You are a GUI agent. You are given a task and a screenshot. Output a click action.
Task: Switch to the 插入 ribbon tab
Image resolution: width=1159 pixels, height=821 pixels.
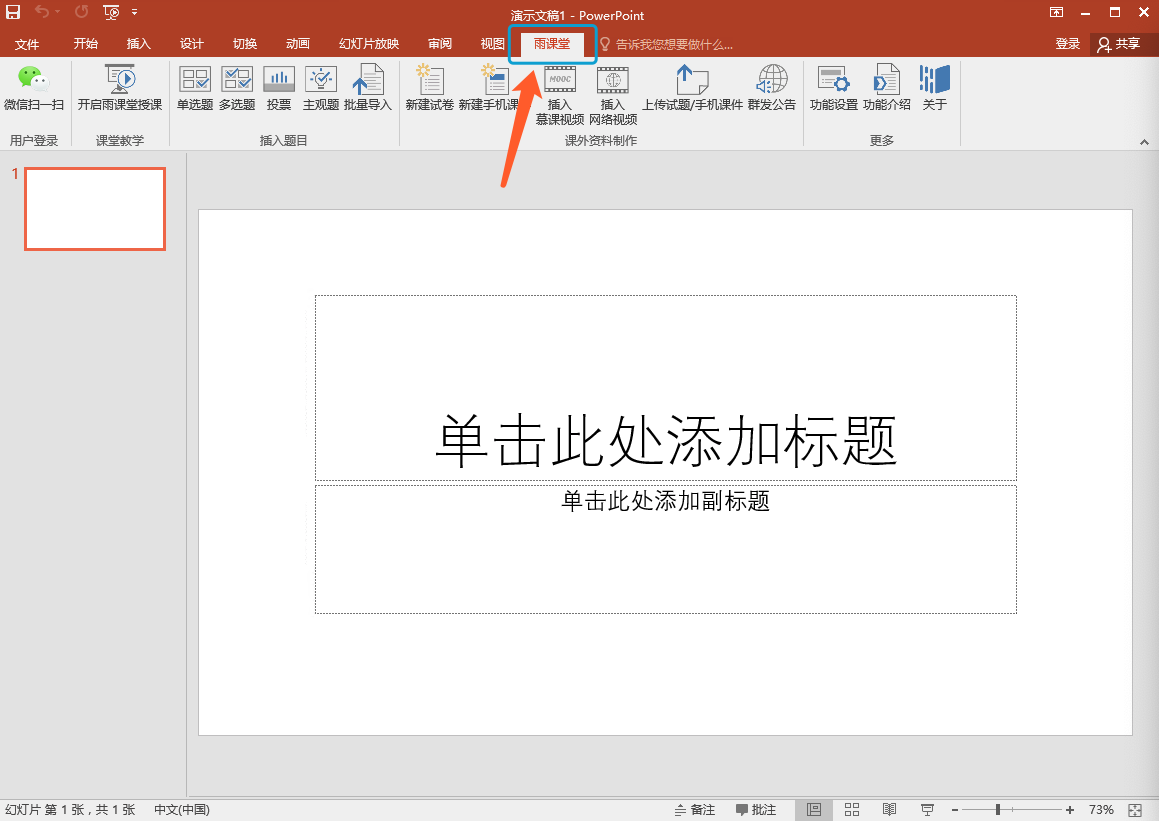(139, 44)
